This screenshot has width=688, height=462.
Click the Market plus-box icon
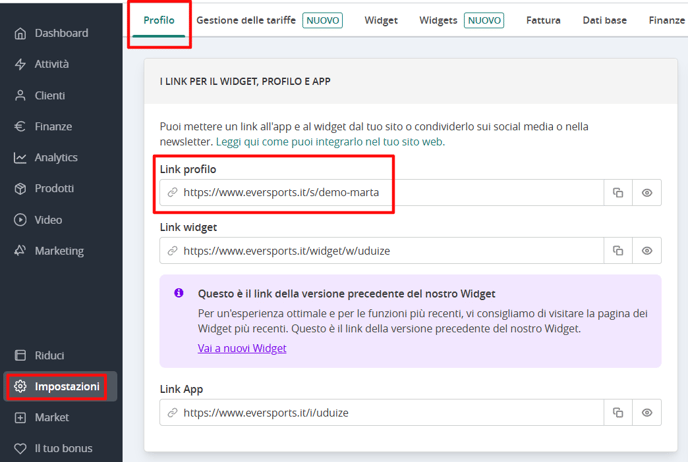pyautogui.click(x=20, y=418)
